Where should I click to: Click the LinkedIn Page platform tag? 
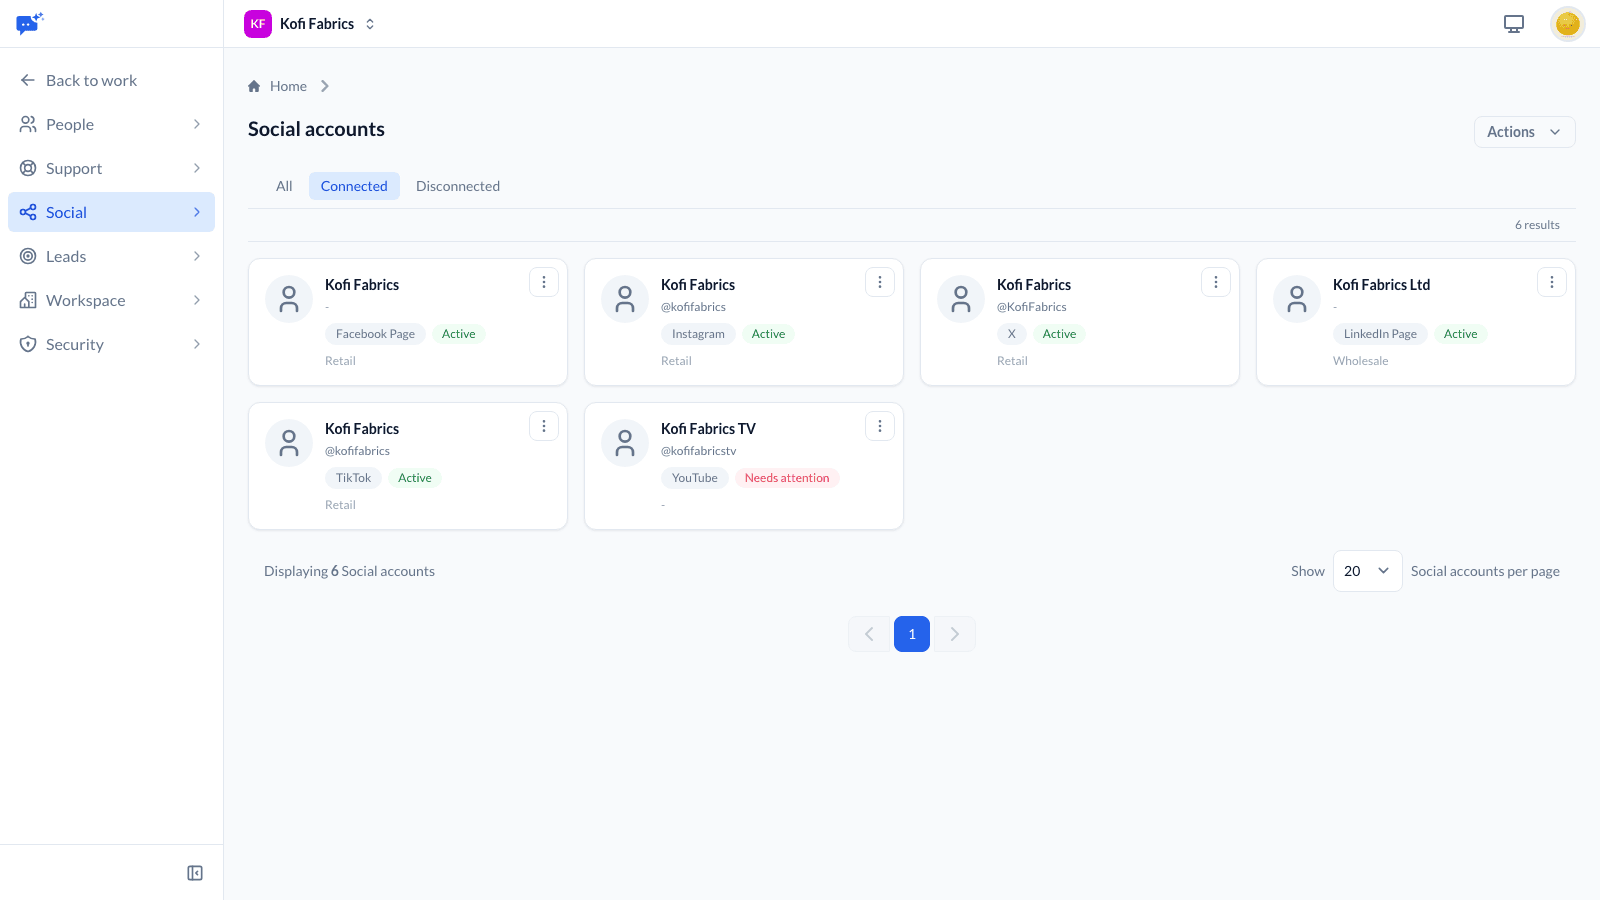pyautogui.click(x=1380, y=334)
